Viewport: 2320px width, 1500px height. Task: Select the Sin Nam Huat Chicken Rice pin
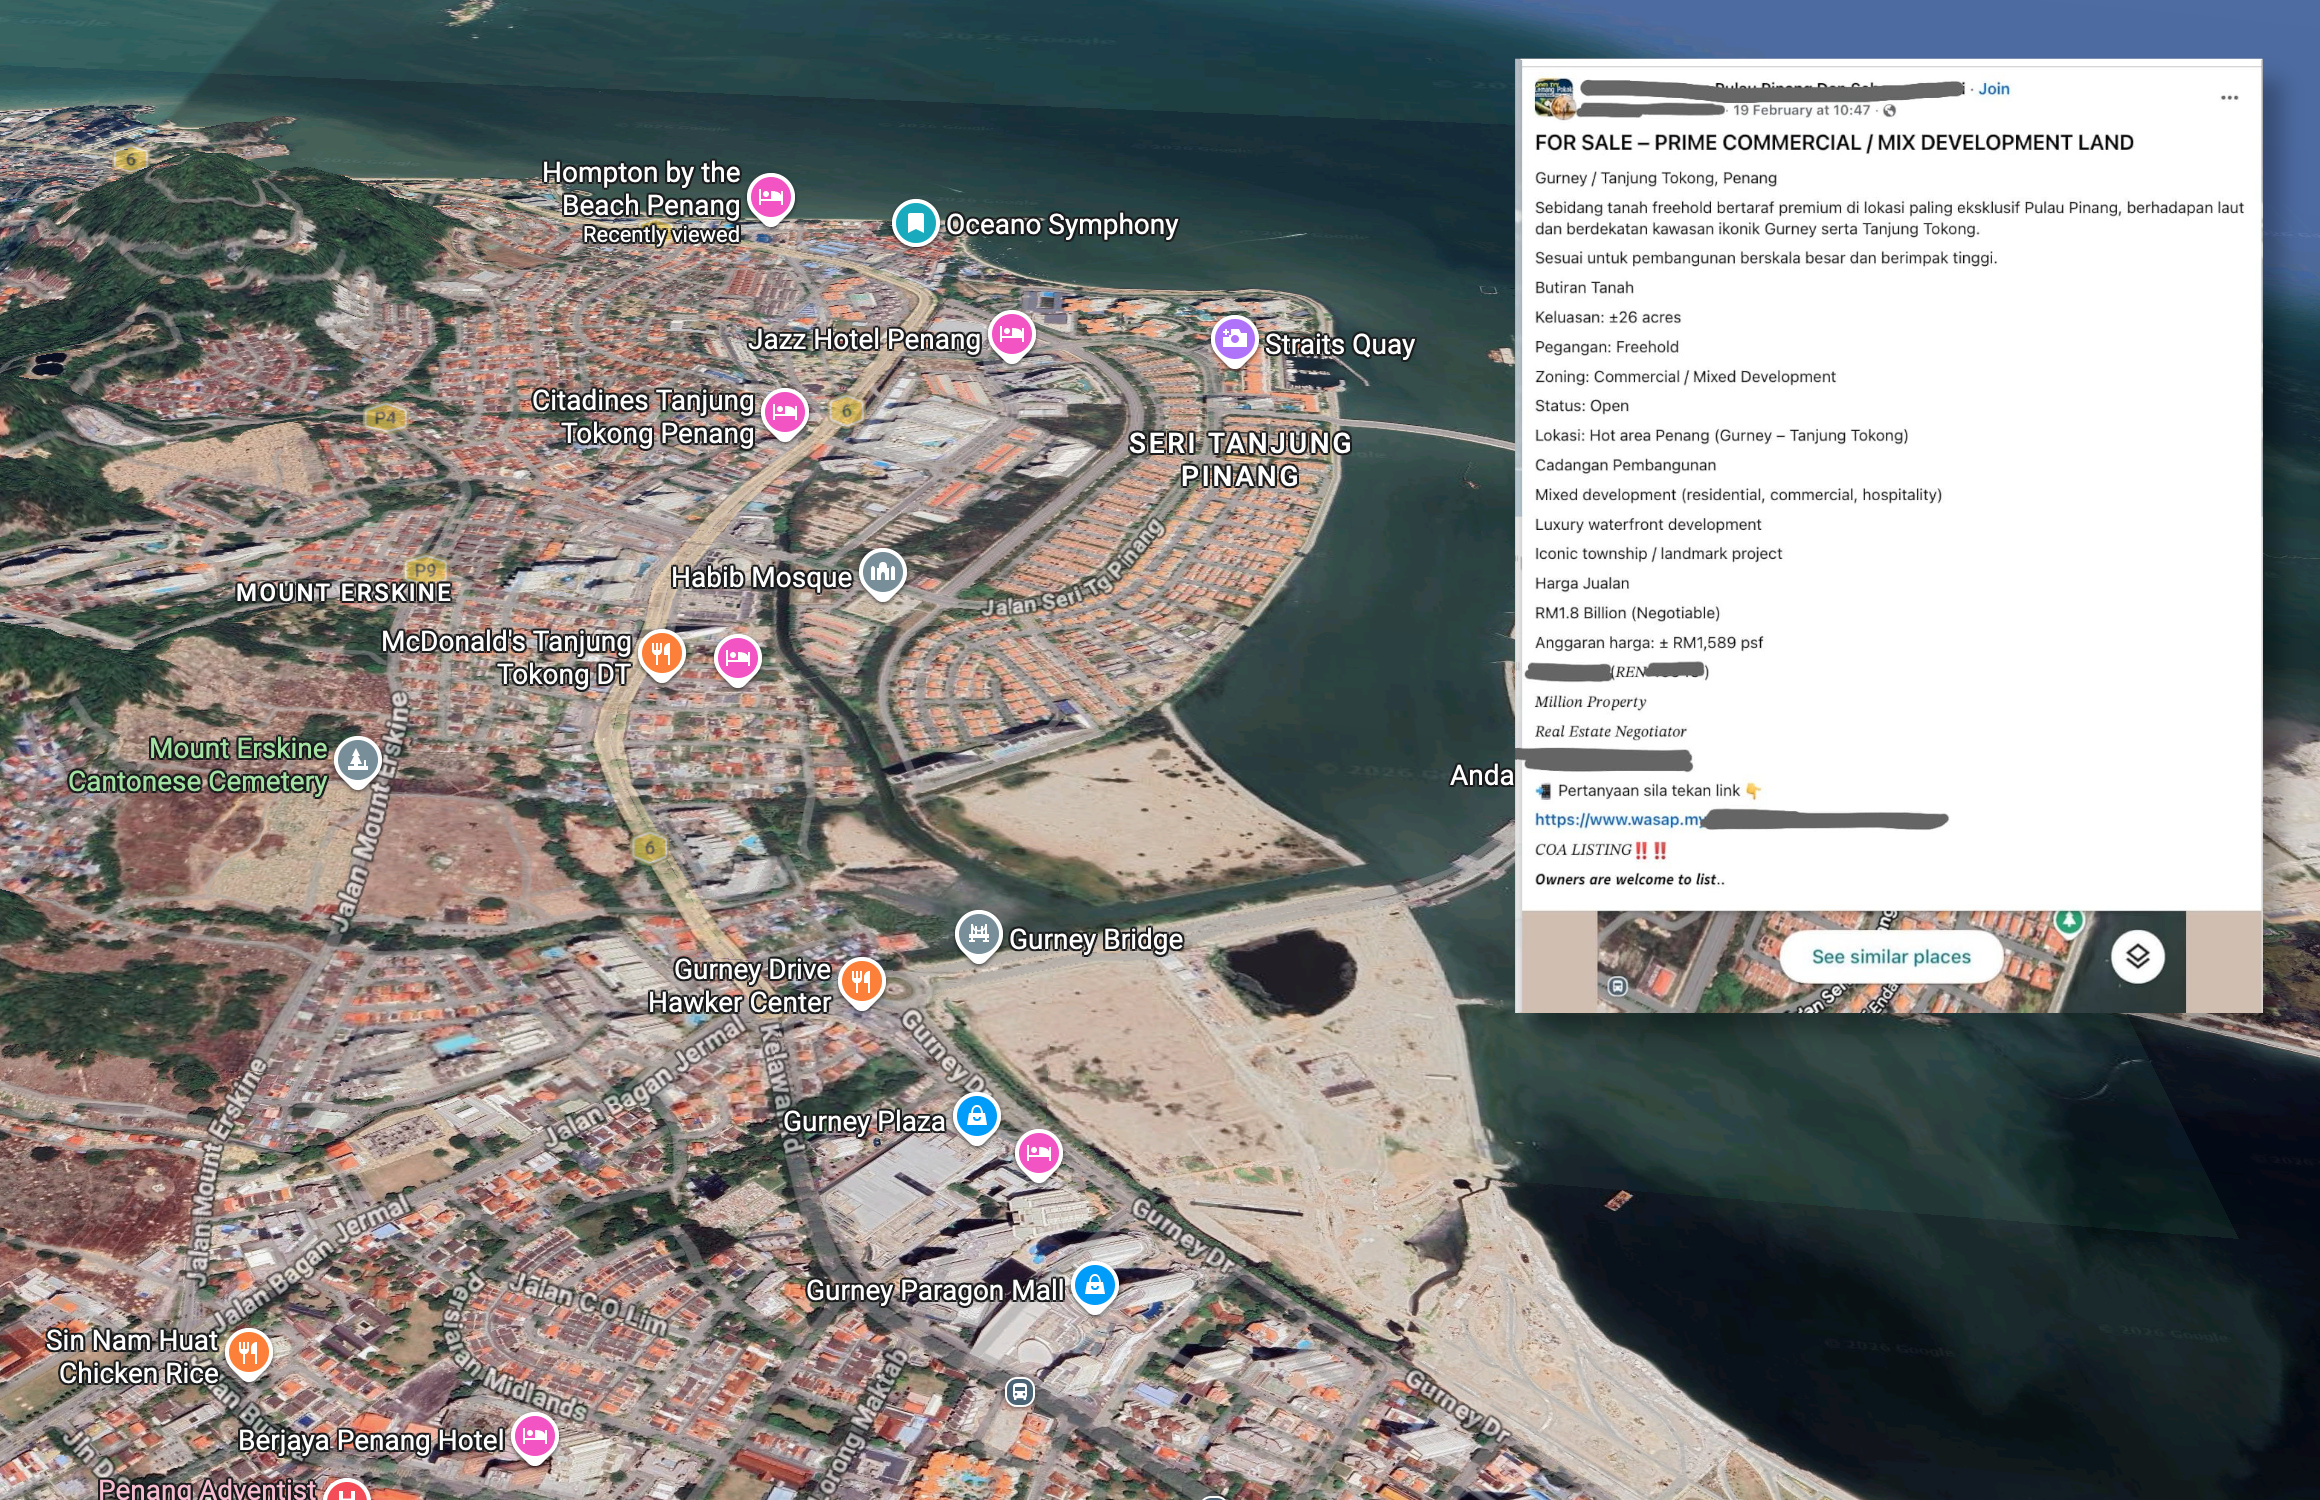[248, 1352]
